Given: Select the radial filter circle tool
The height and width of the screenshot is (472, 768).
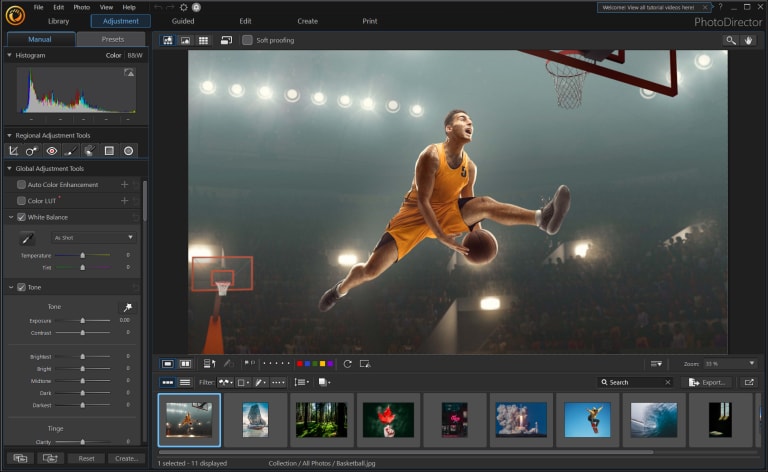Looking at the screenshot, I should tap(129, 151).
